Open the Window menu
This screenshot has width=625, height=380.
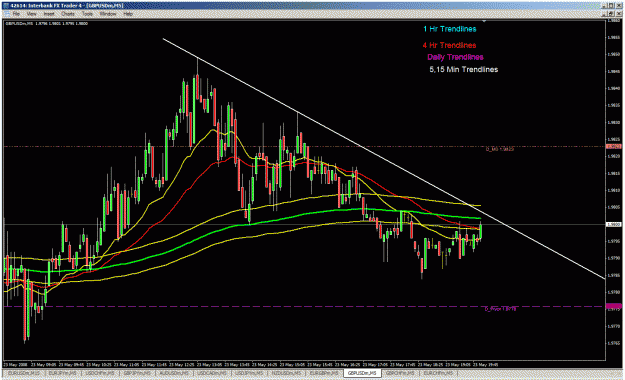108,14
